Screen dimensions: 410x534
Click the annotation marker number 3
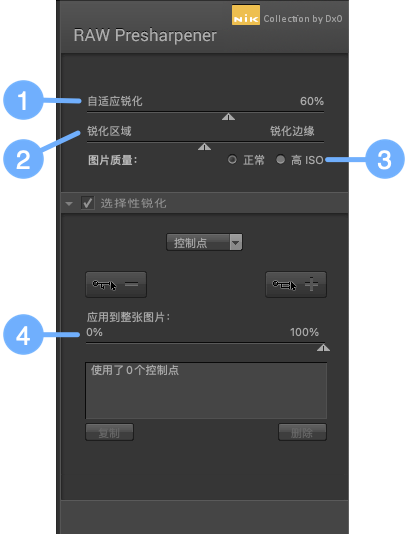(x=385, y=159)
